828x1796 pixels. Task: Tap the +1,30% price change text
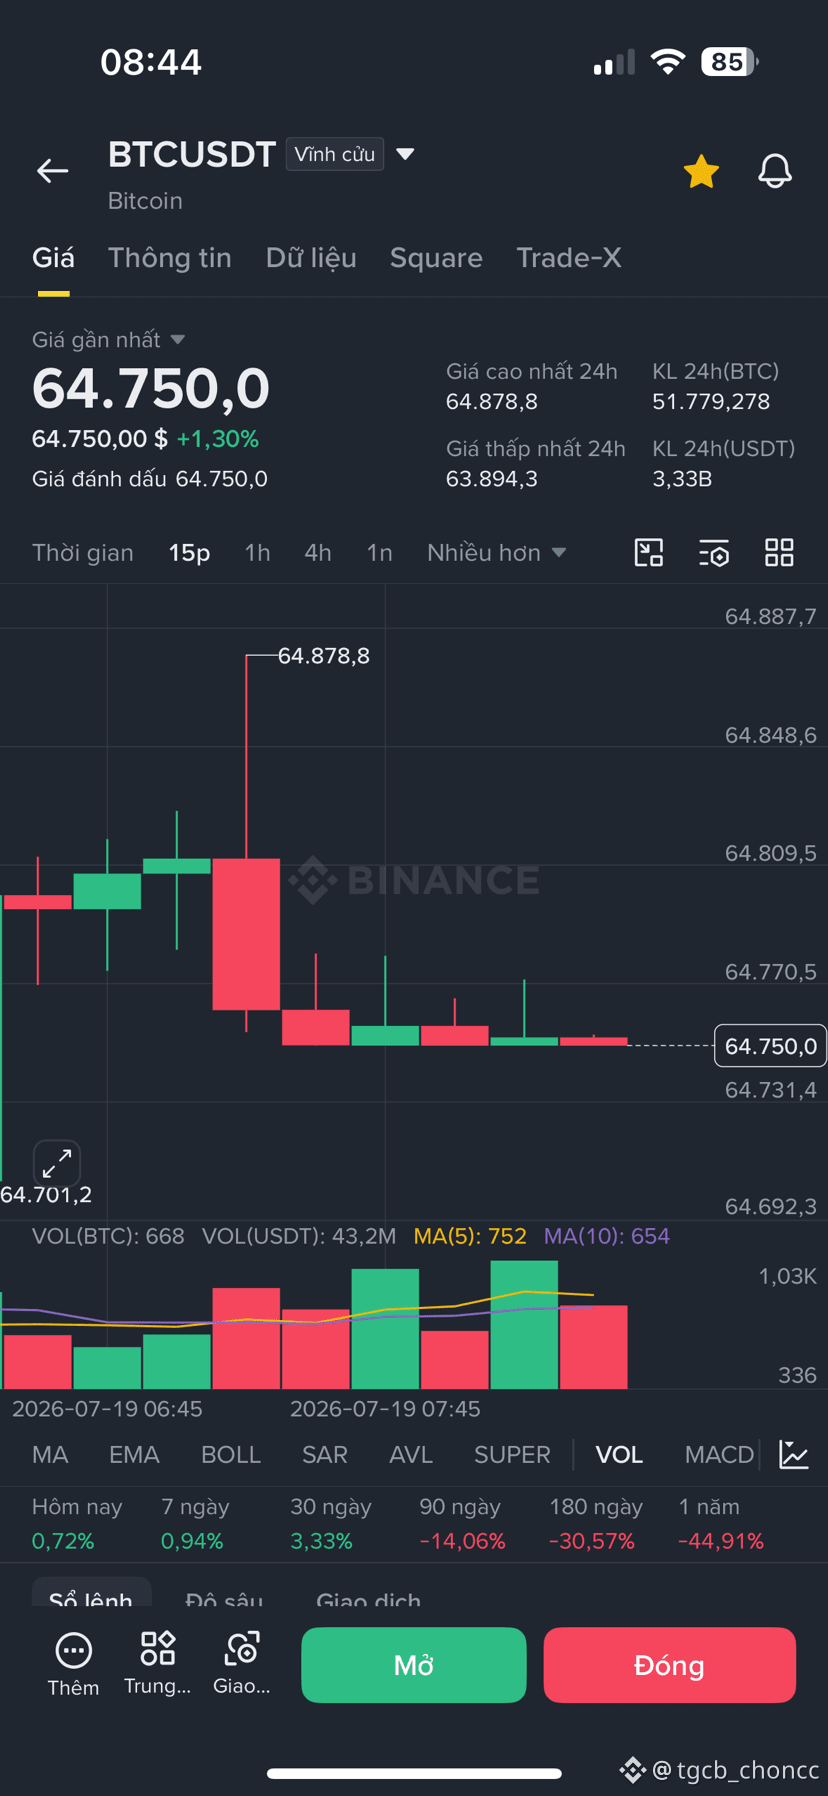tap(218, 439)
